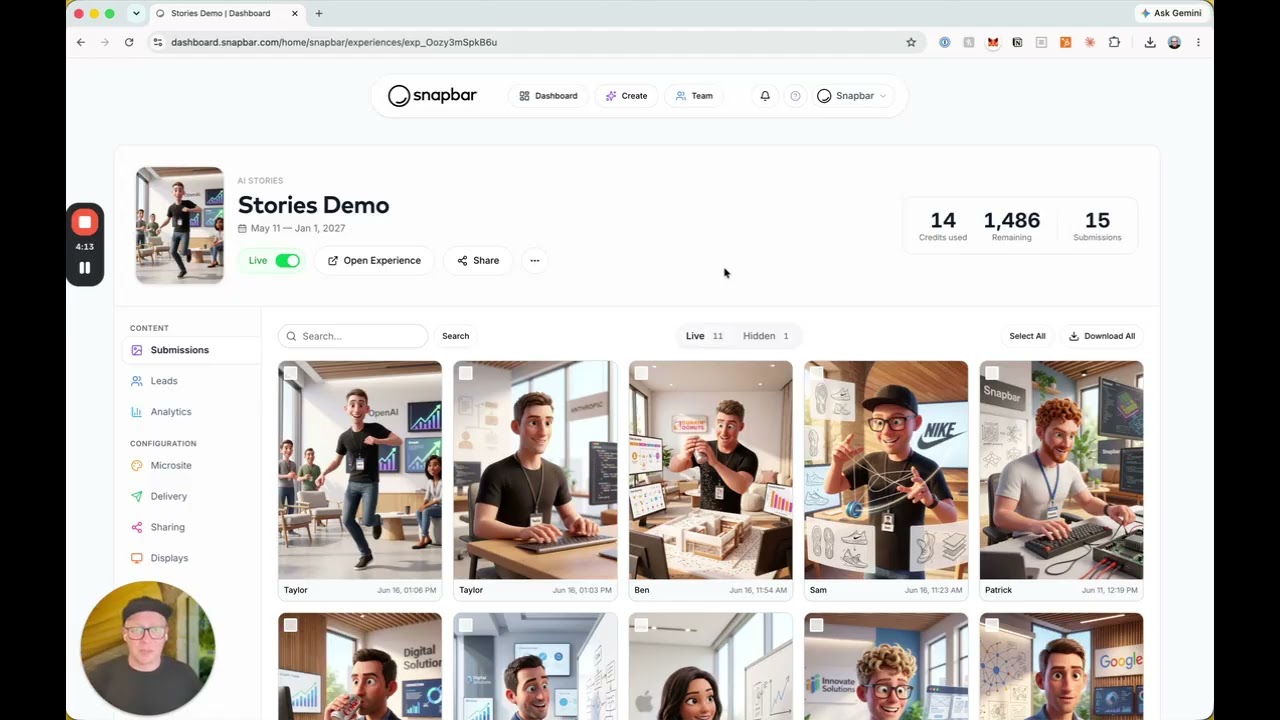Click the help circle icon in navbar
1280x720 pixels.
click(795, 96)
